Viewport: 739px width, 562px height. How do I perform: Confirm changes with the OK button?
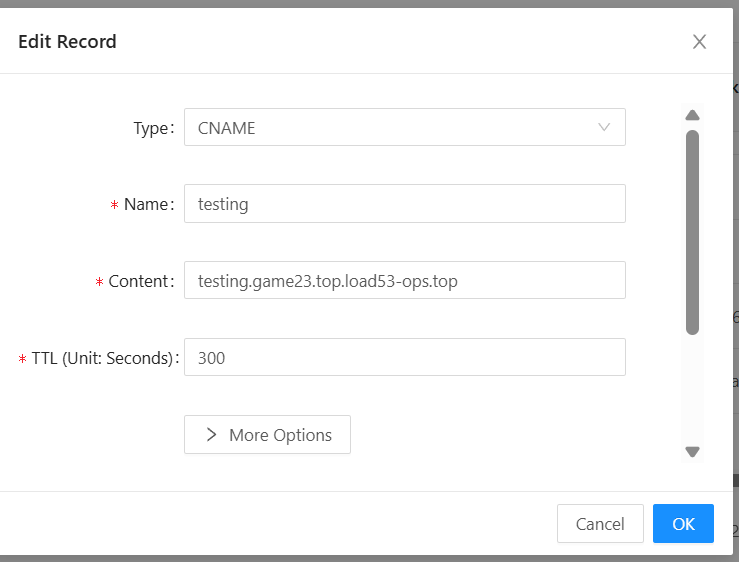tap(683, 524)
